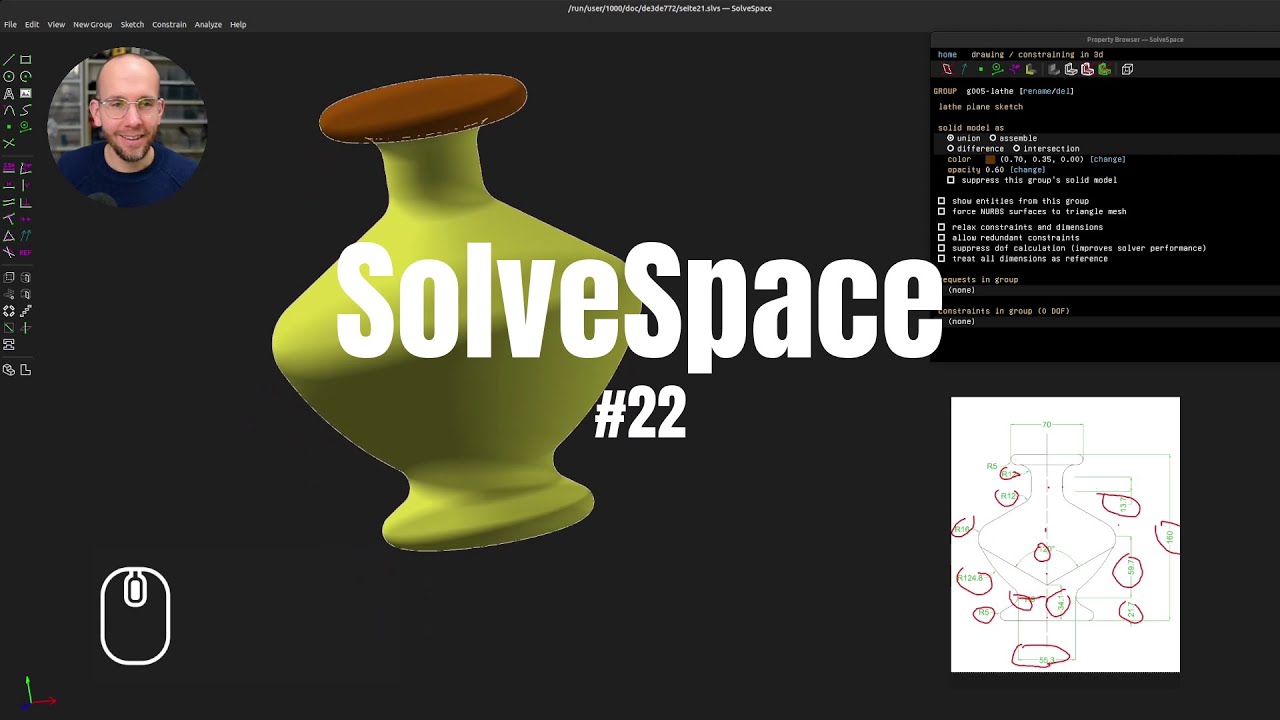Toggle hidden lines cube icon

pyautogui.click(x=1128, y=69)
